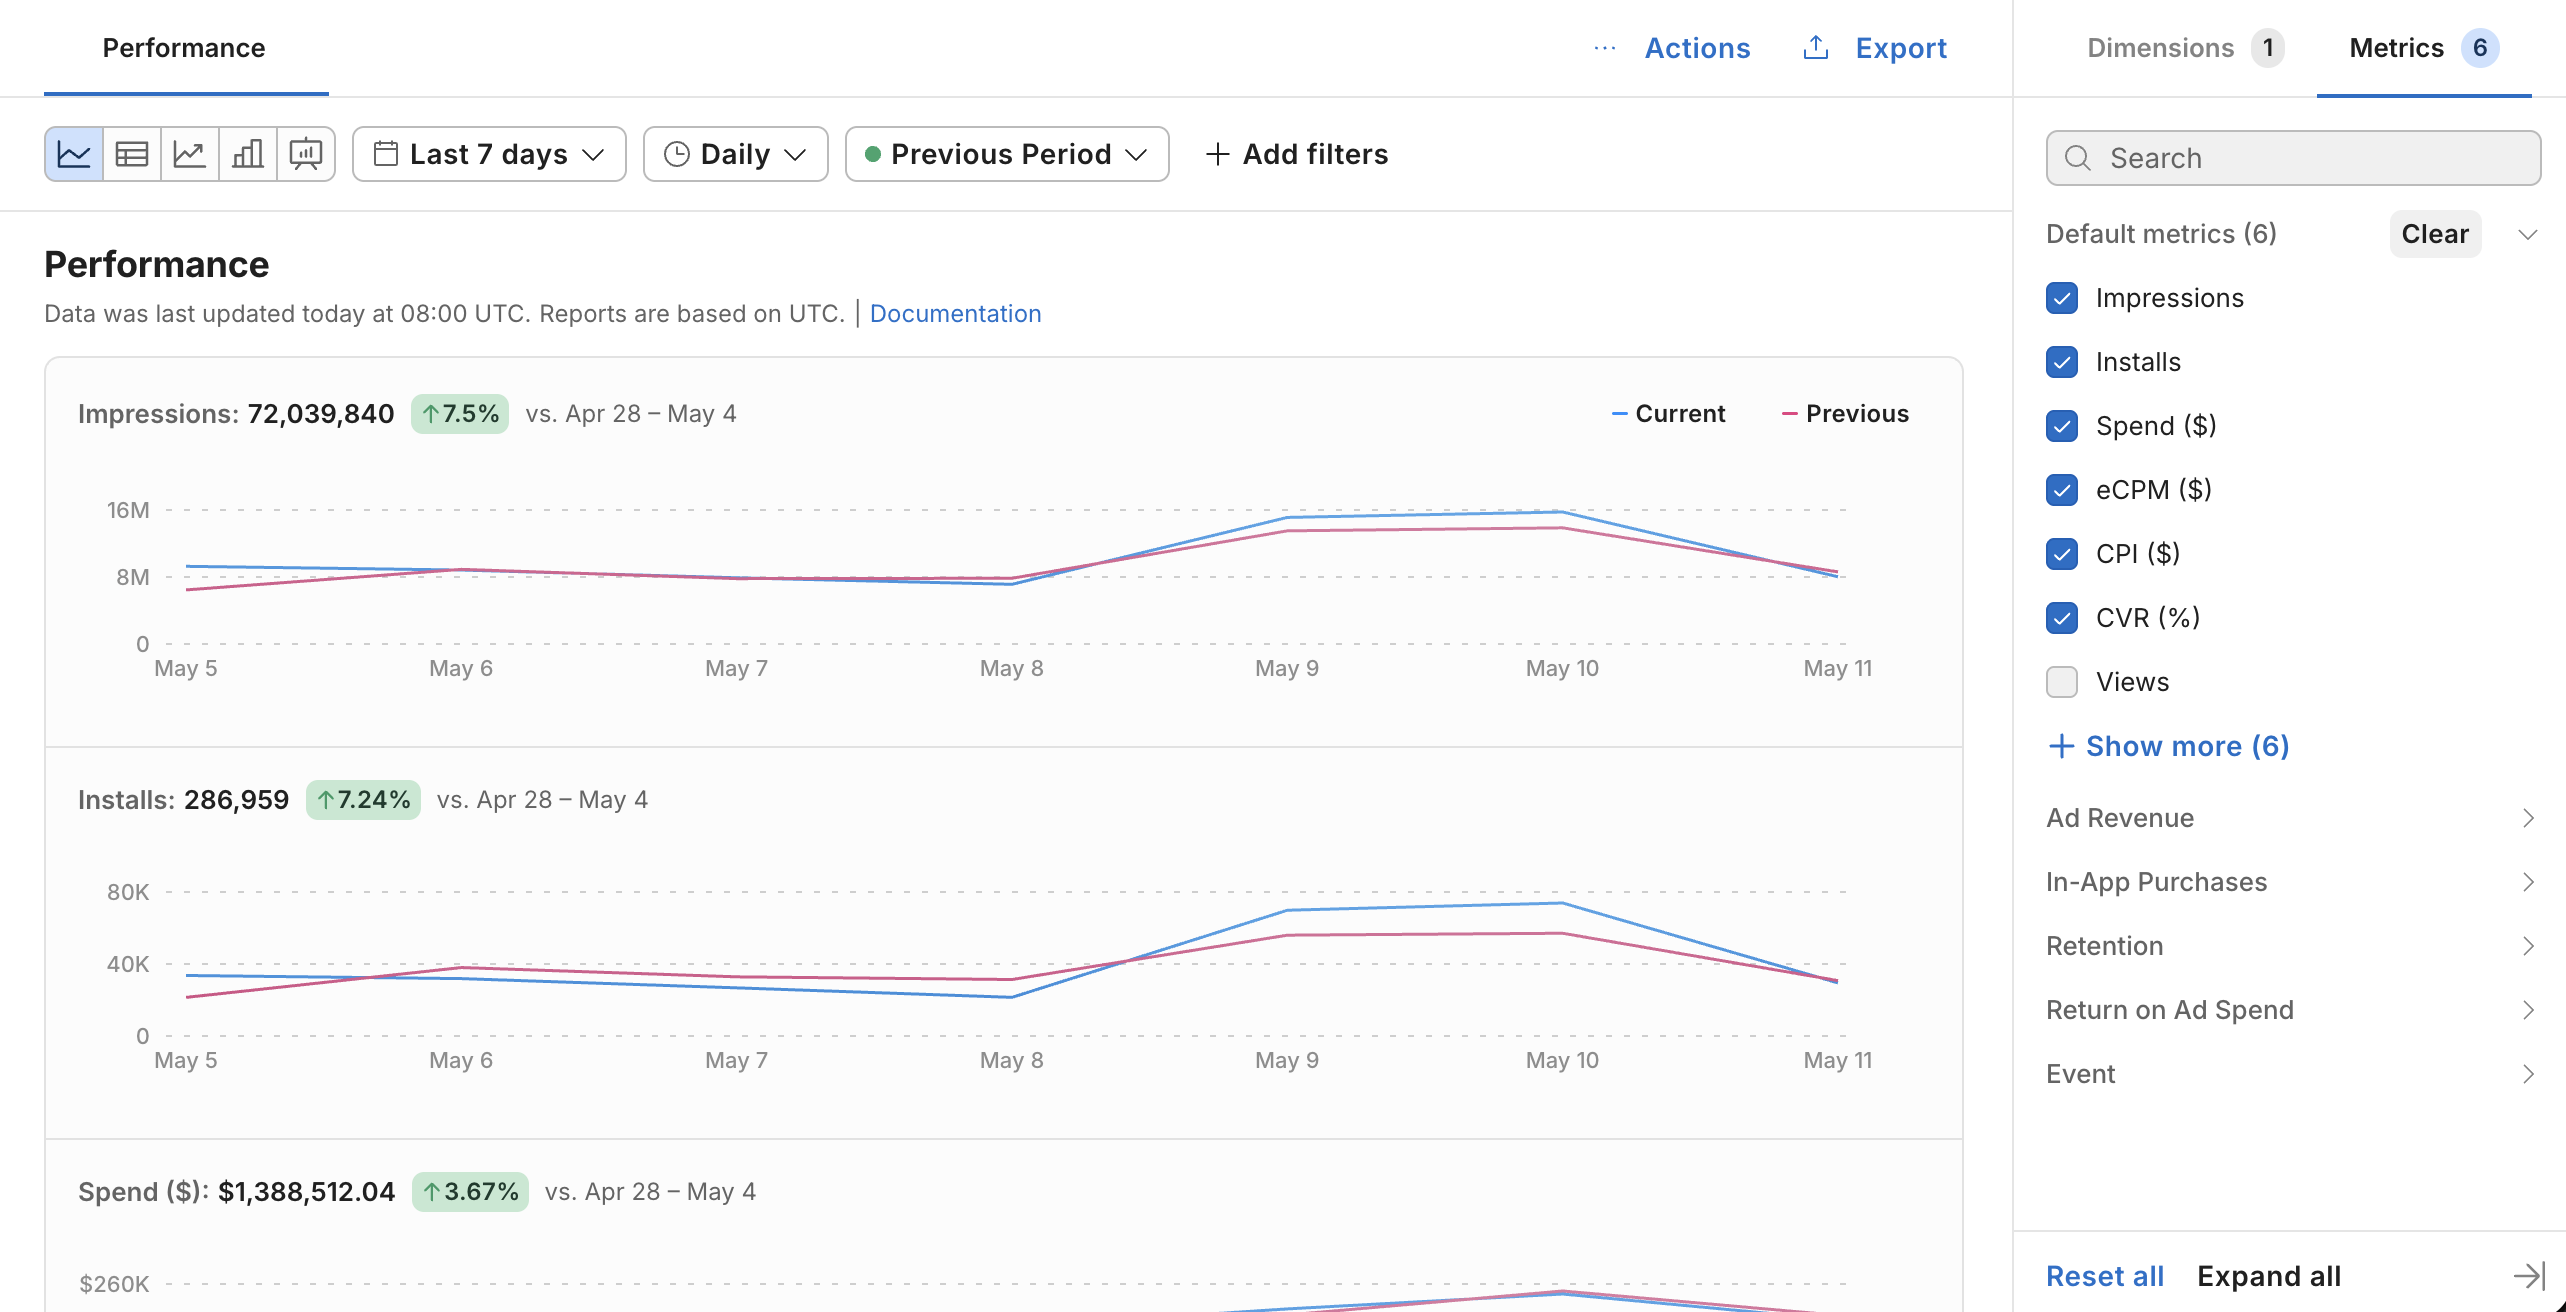Open the Documentation link
Viewport: 2566px width, 1312px height.
[955, 314]
